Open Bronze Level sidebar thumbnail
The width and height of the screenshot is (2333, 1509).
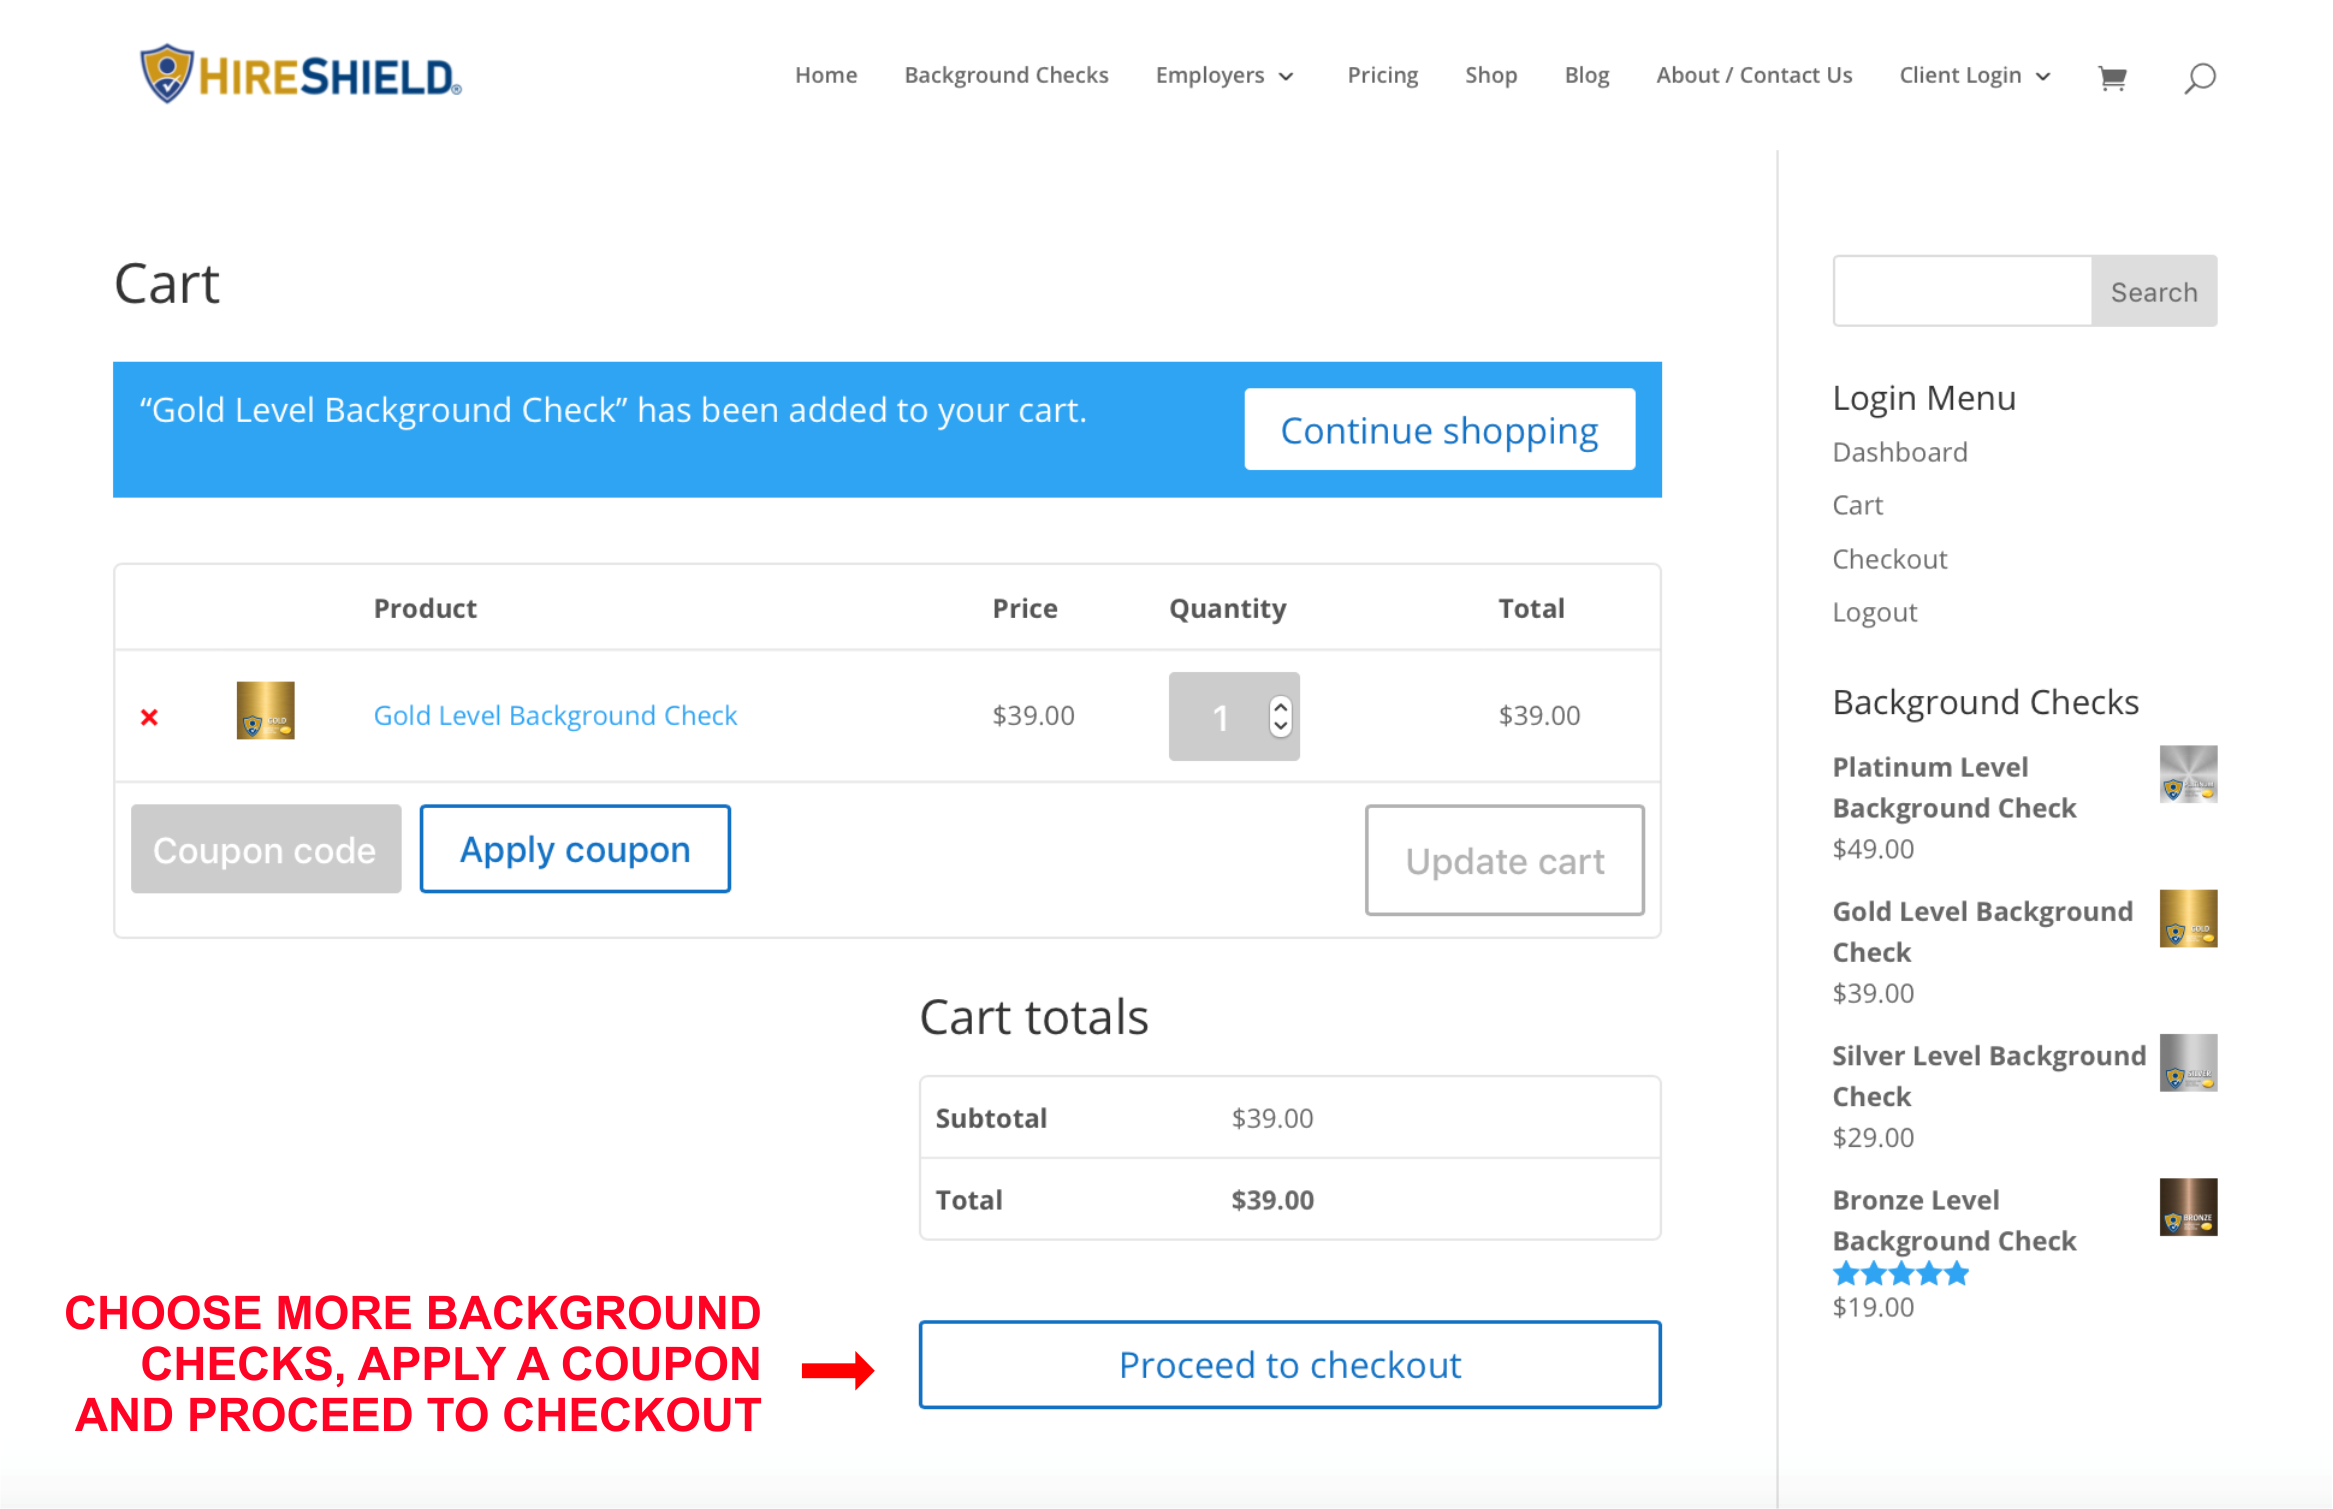click(x=2188, y=1207)
